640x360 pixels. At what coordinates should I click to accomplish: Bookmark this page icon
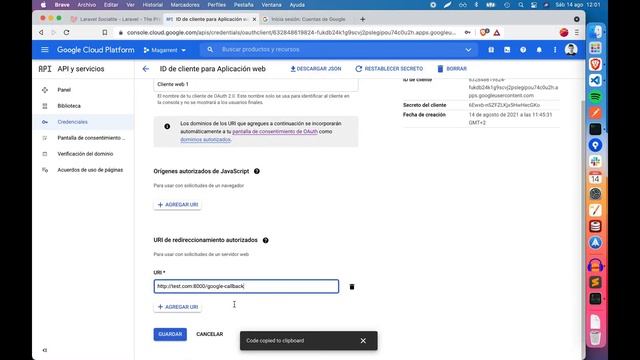[x=104, y=32]
